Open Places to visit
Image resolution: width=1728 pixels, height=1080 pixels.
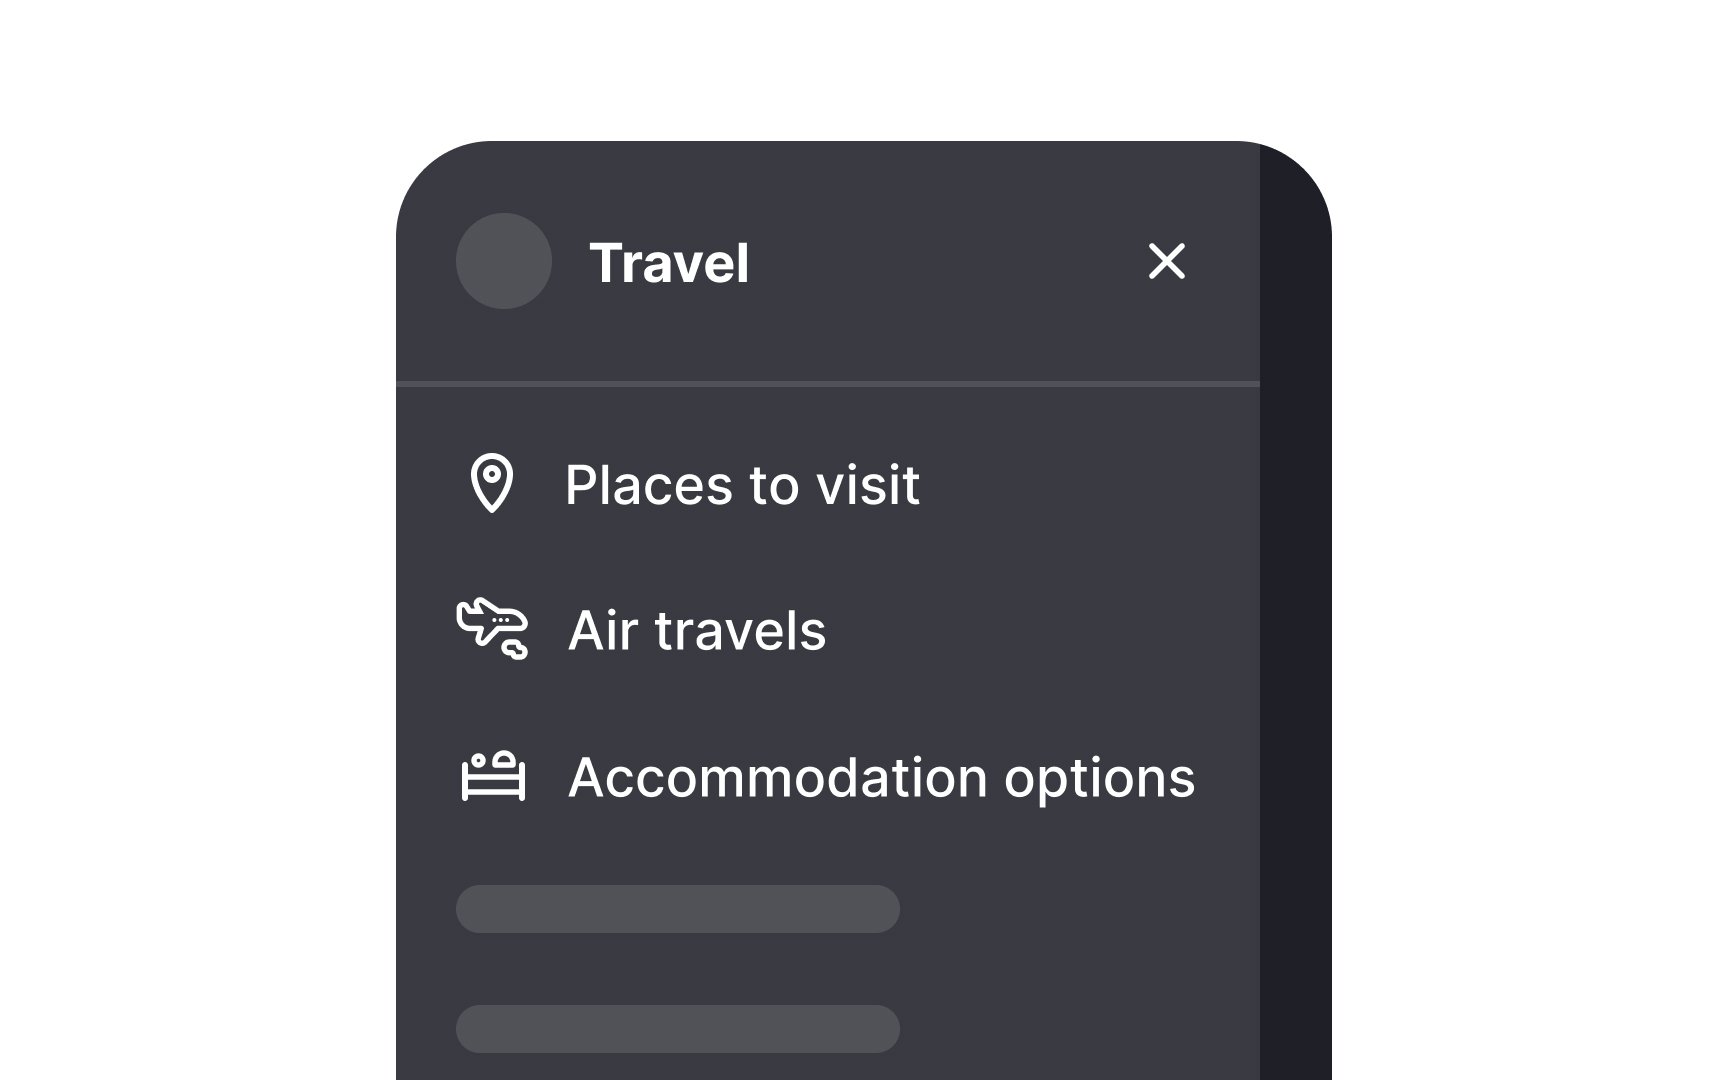point(741,485)
